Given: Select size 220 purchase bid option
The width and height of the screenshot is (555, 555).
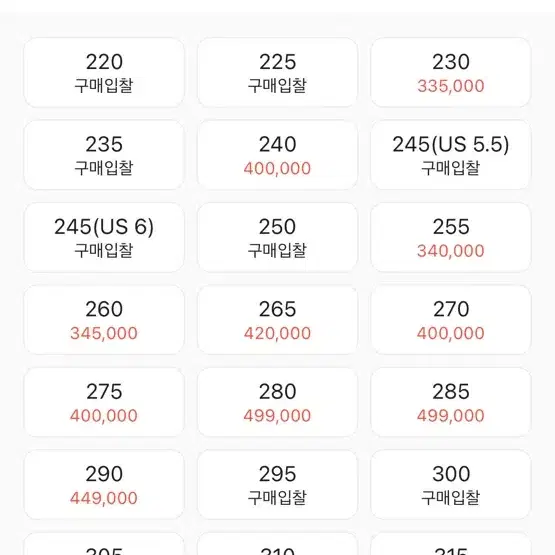Looking at the screenshot, I should point(104,73).
